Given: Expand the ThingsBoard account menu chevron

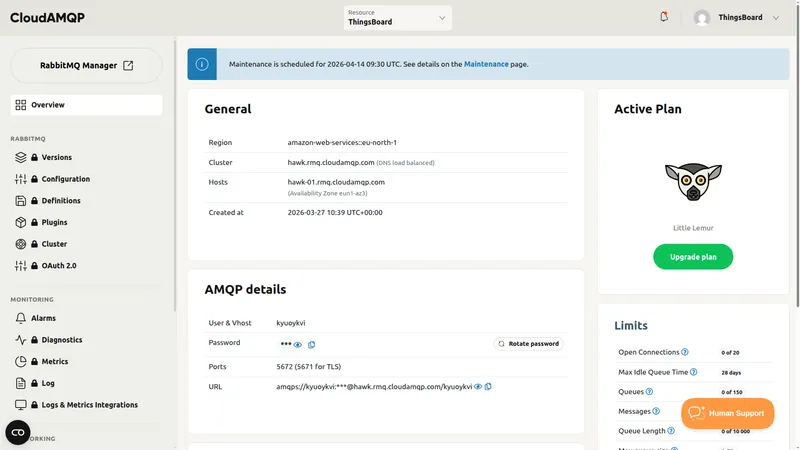Looking at the screenshot, I should (x=776, y=18).
